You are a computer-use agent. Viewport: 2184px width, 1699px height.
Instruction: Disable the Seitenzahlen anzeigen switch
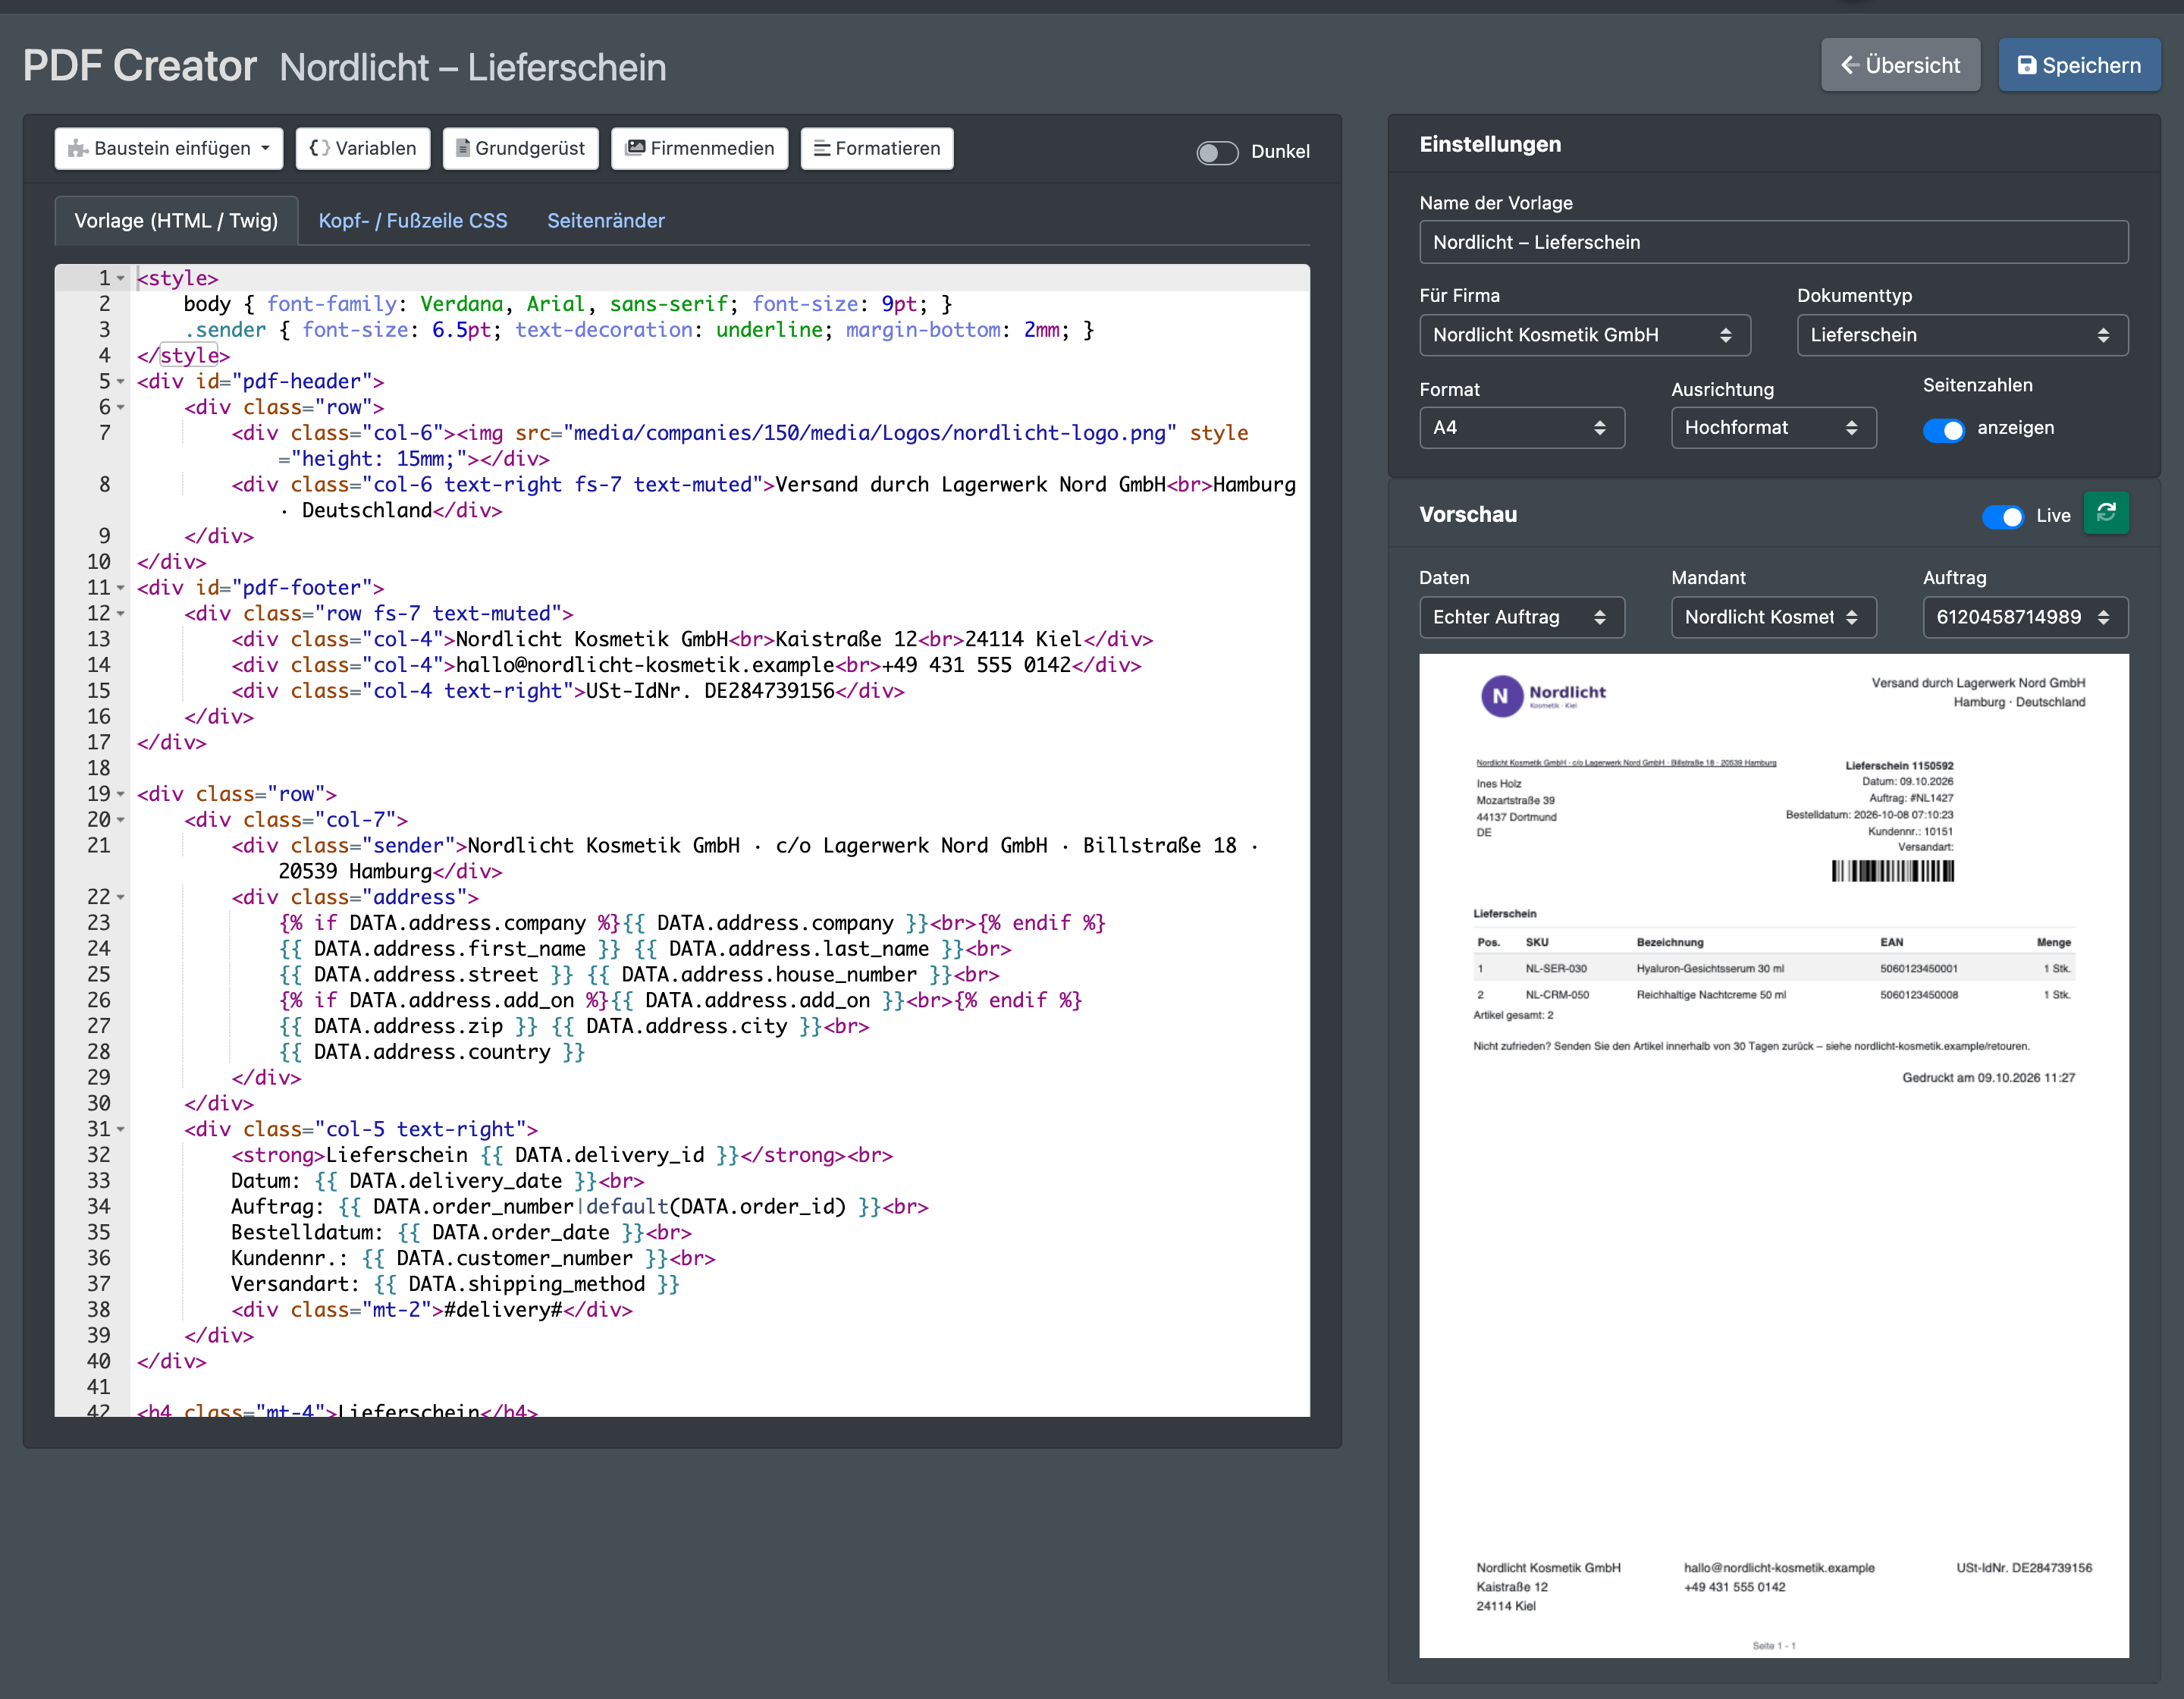click(1944, 429)
